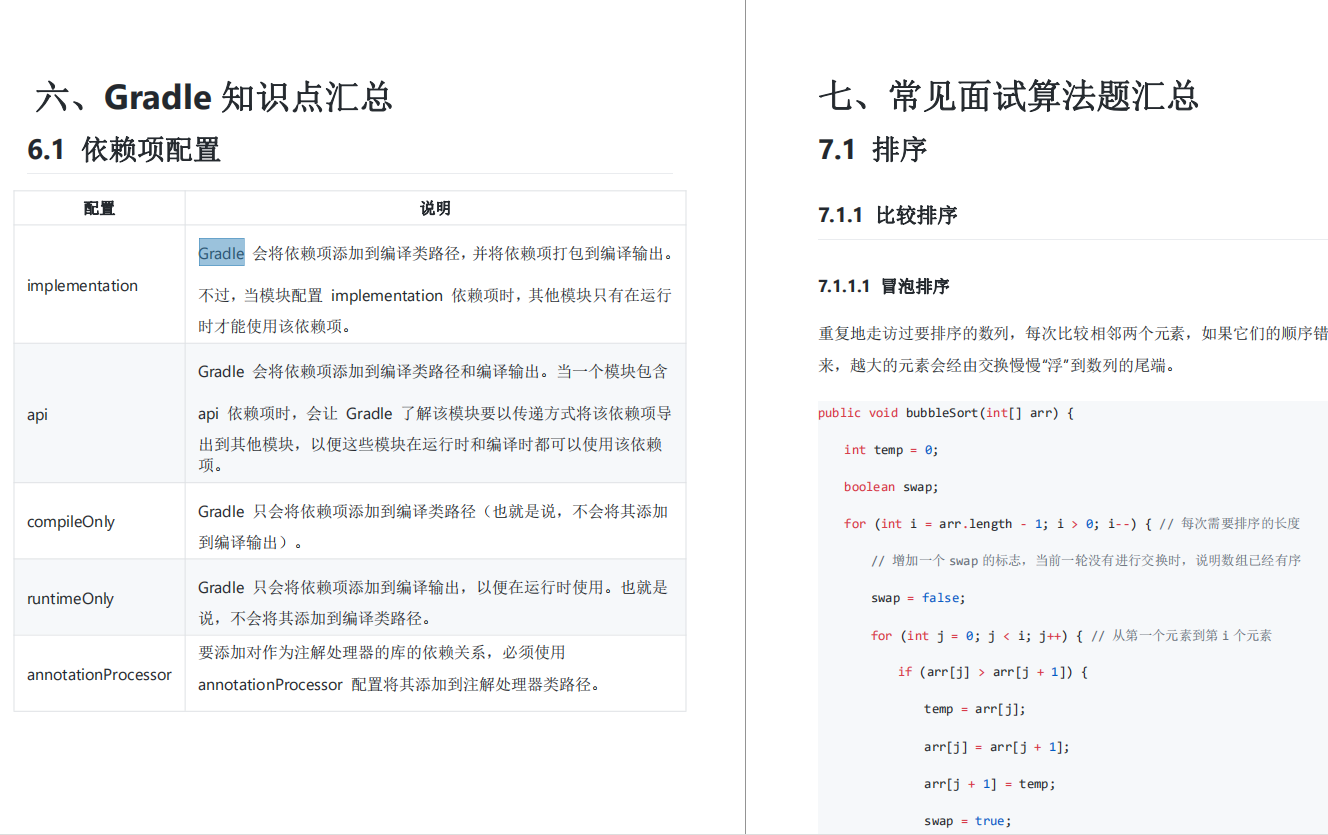
Task: Click the code line "temp = arr[j];"
Action: click(975, 709)
